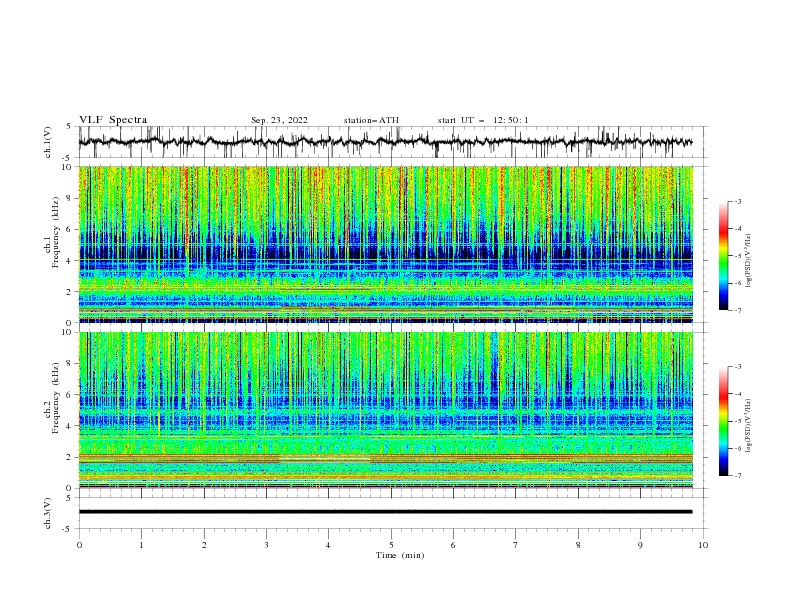Click the "VLF Spectra" title text

tap(113, 120)
